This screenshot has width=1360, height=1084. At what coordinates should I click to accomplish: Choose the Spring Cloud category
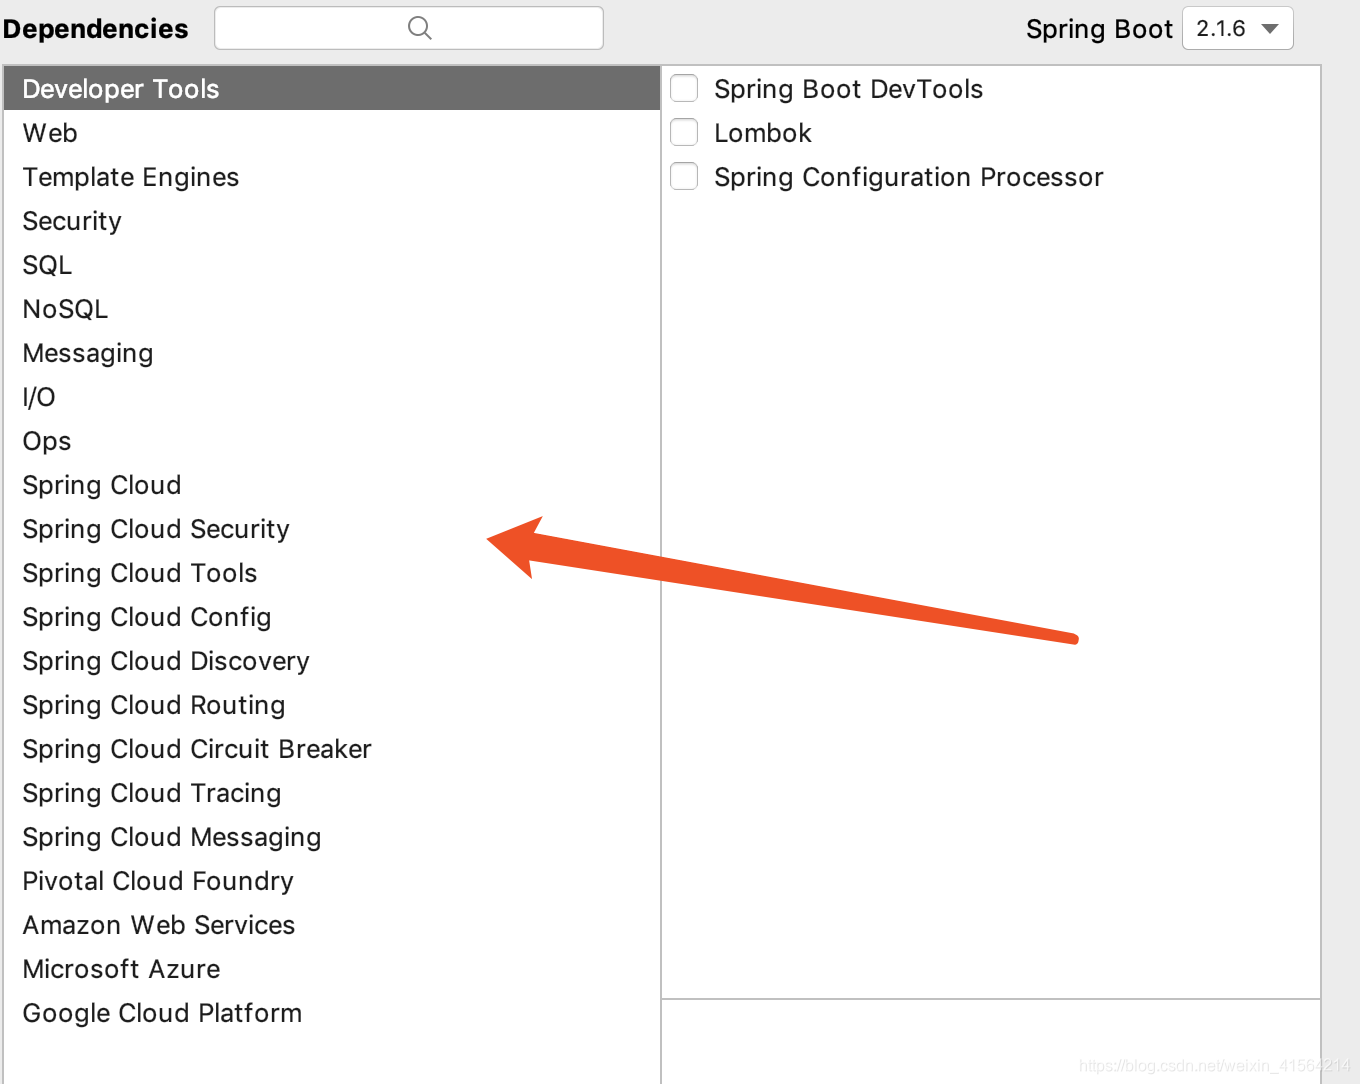(x=332, y=485)
